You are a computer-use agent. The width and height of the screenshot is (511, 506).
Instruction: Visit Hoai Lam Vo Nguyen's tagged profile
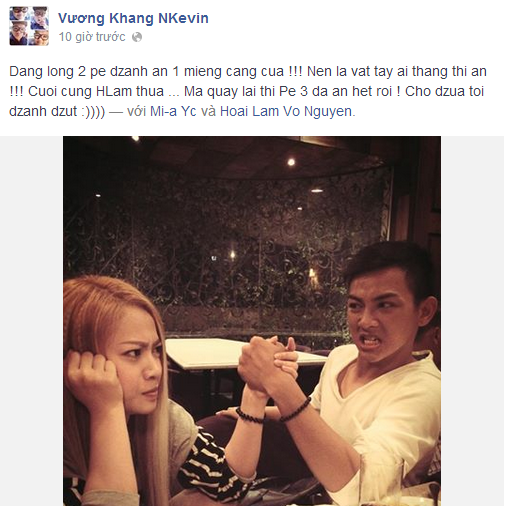tap(286, 111)
